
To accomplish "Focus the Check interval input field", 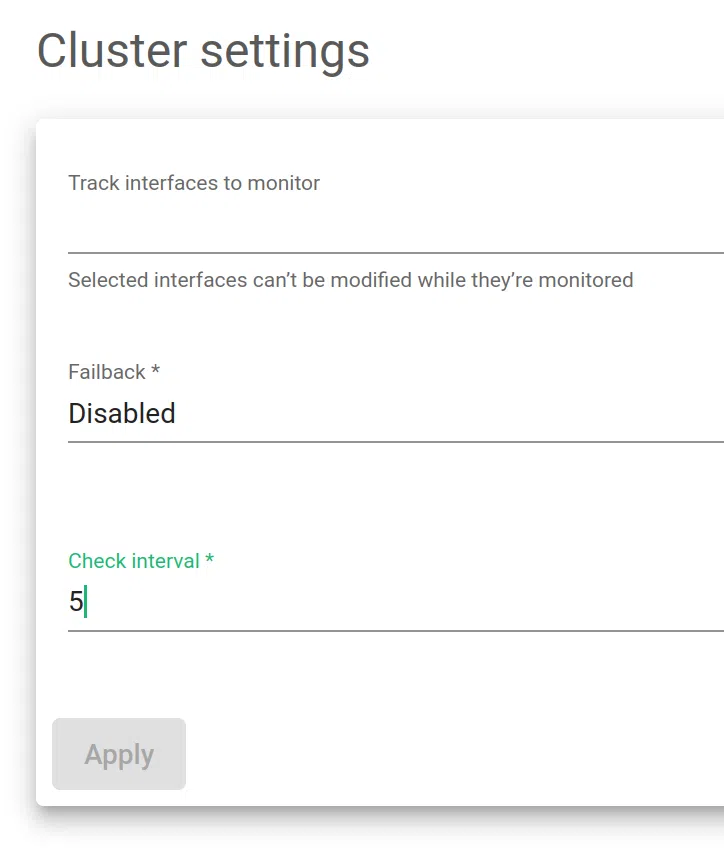I will pyautogui.click(x=395, y=602).
